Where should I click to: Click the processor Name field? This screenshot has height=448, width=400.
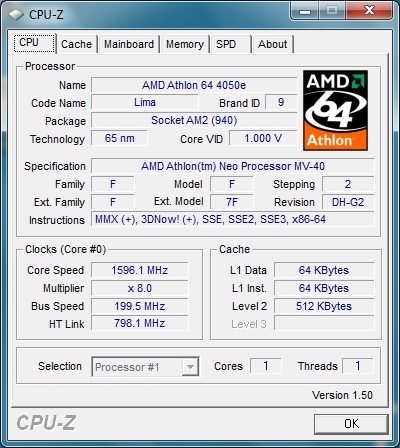194,85
